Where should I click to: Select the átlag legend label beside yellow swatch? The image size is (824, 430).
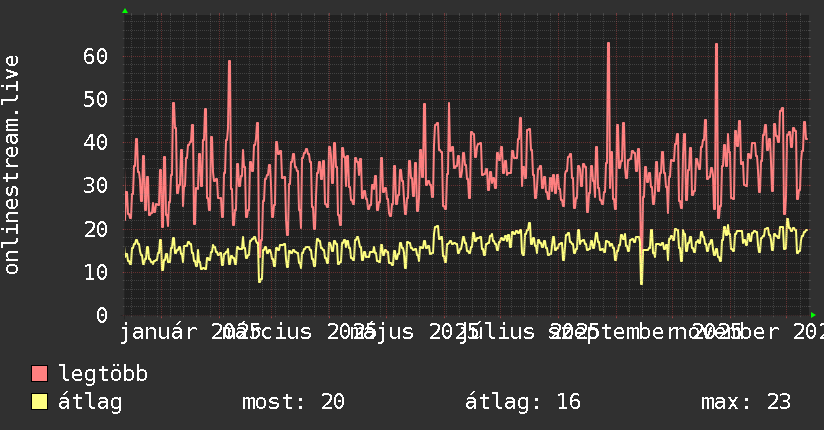tap(90, 402)
